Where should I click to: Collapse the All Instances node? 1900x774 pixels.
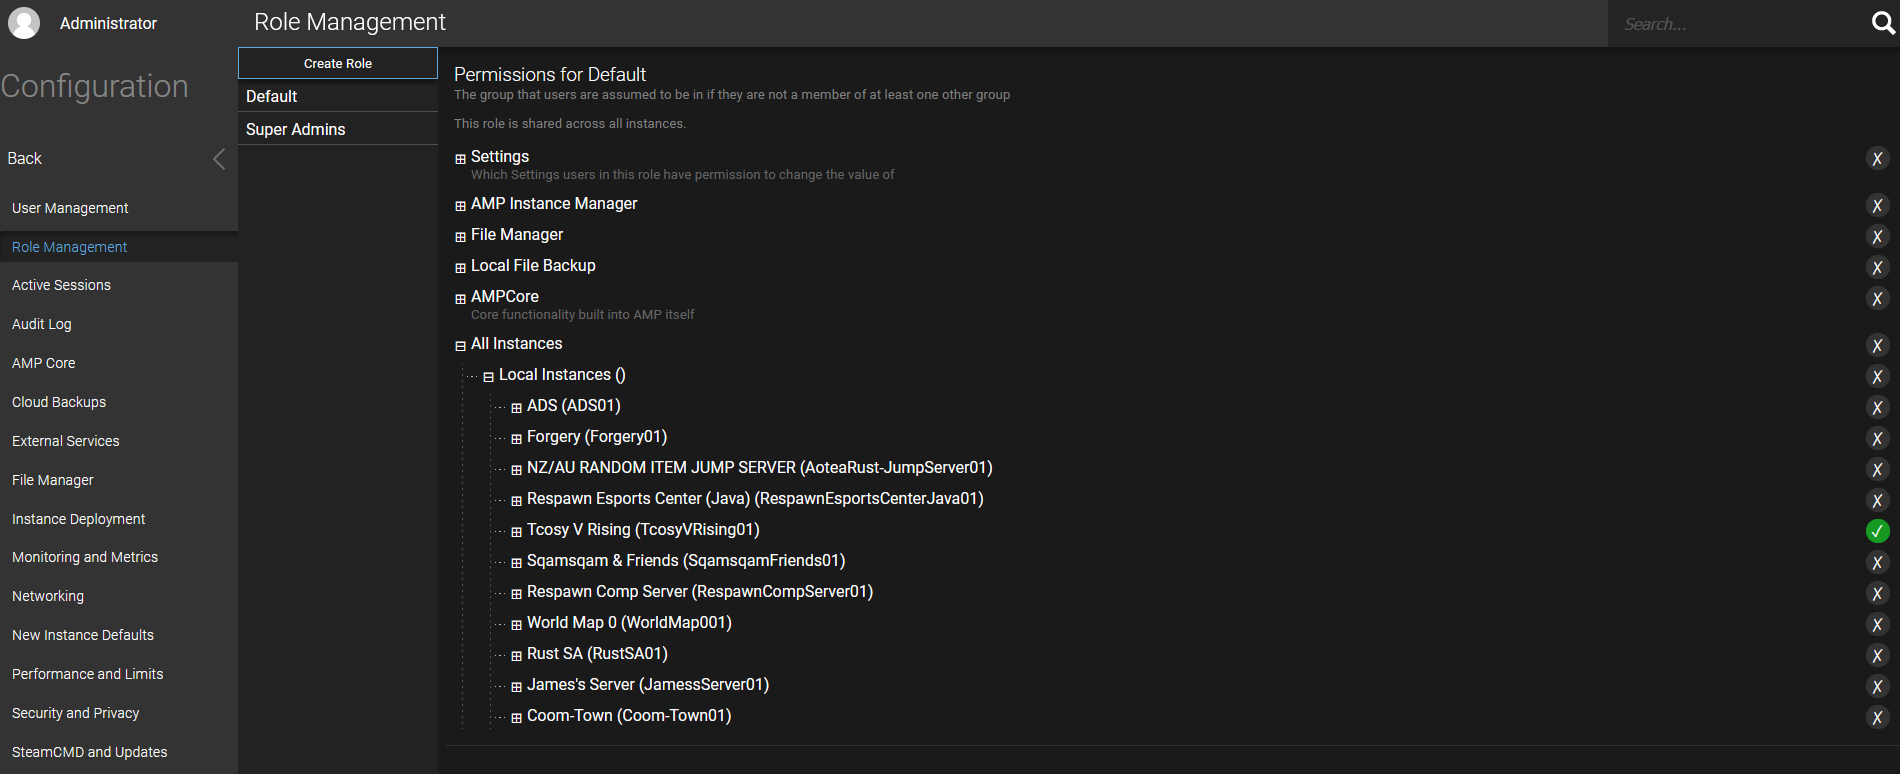pyautogui.click(x=460, y=346)
